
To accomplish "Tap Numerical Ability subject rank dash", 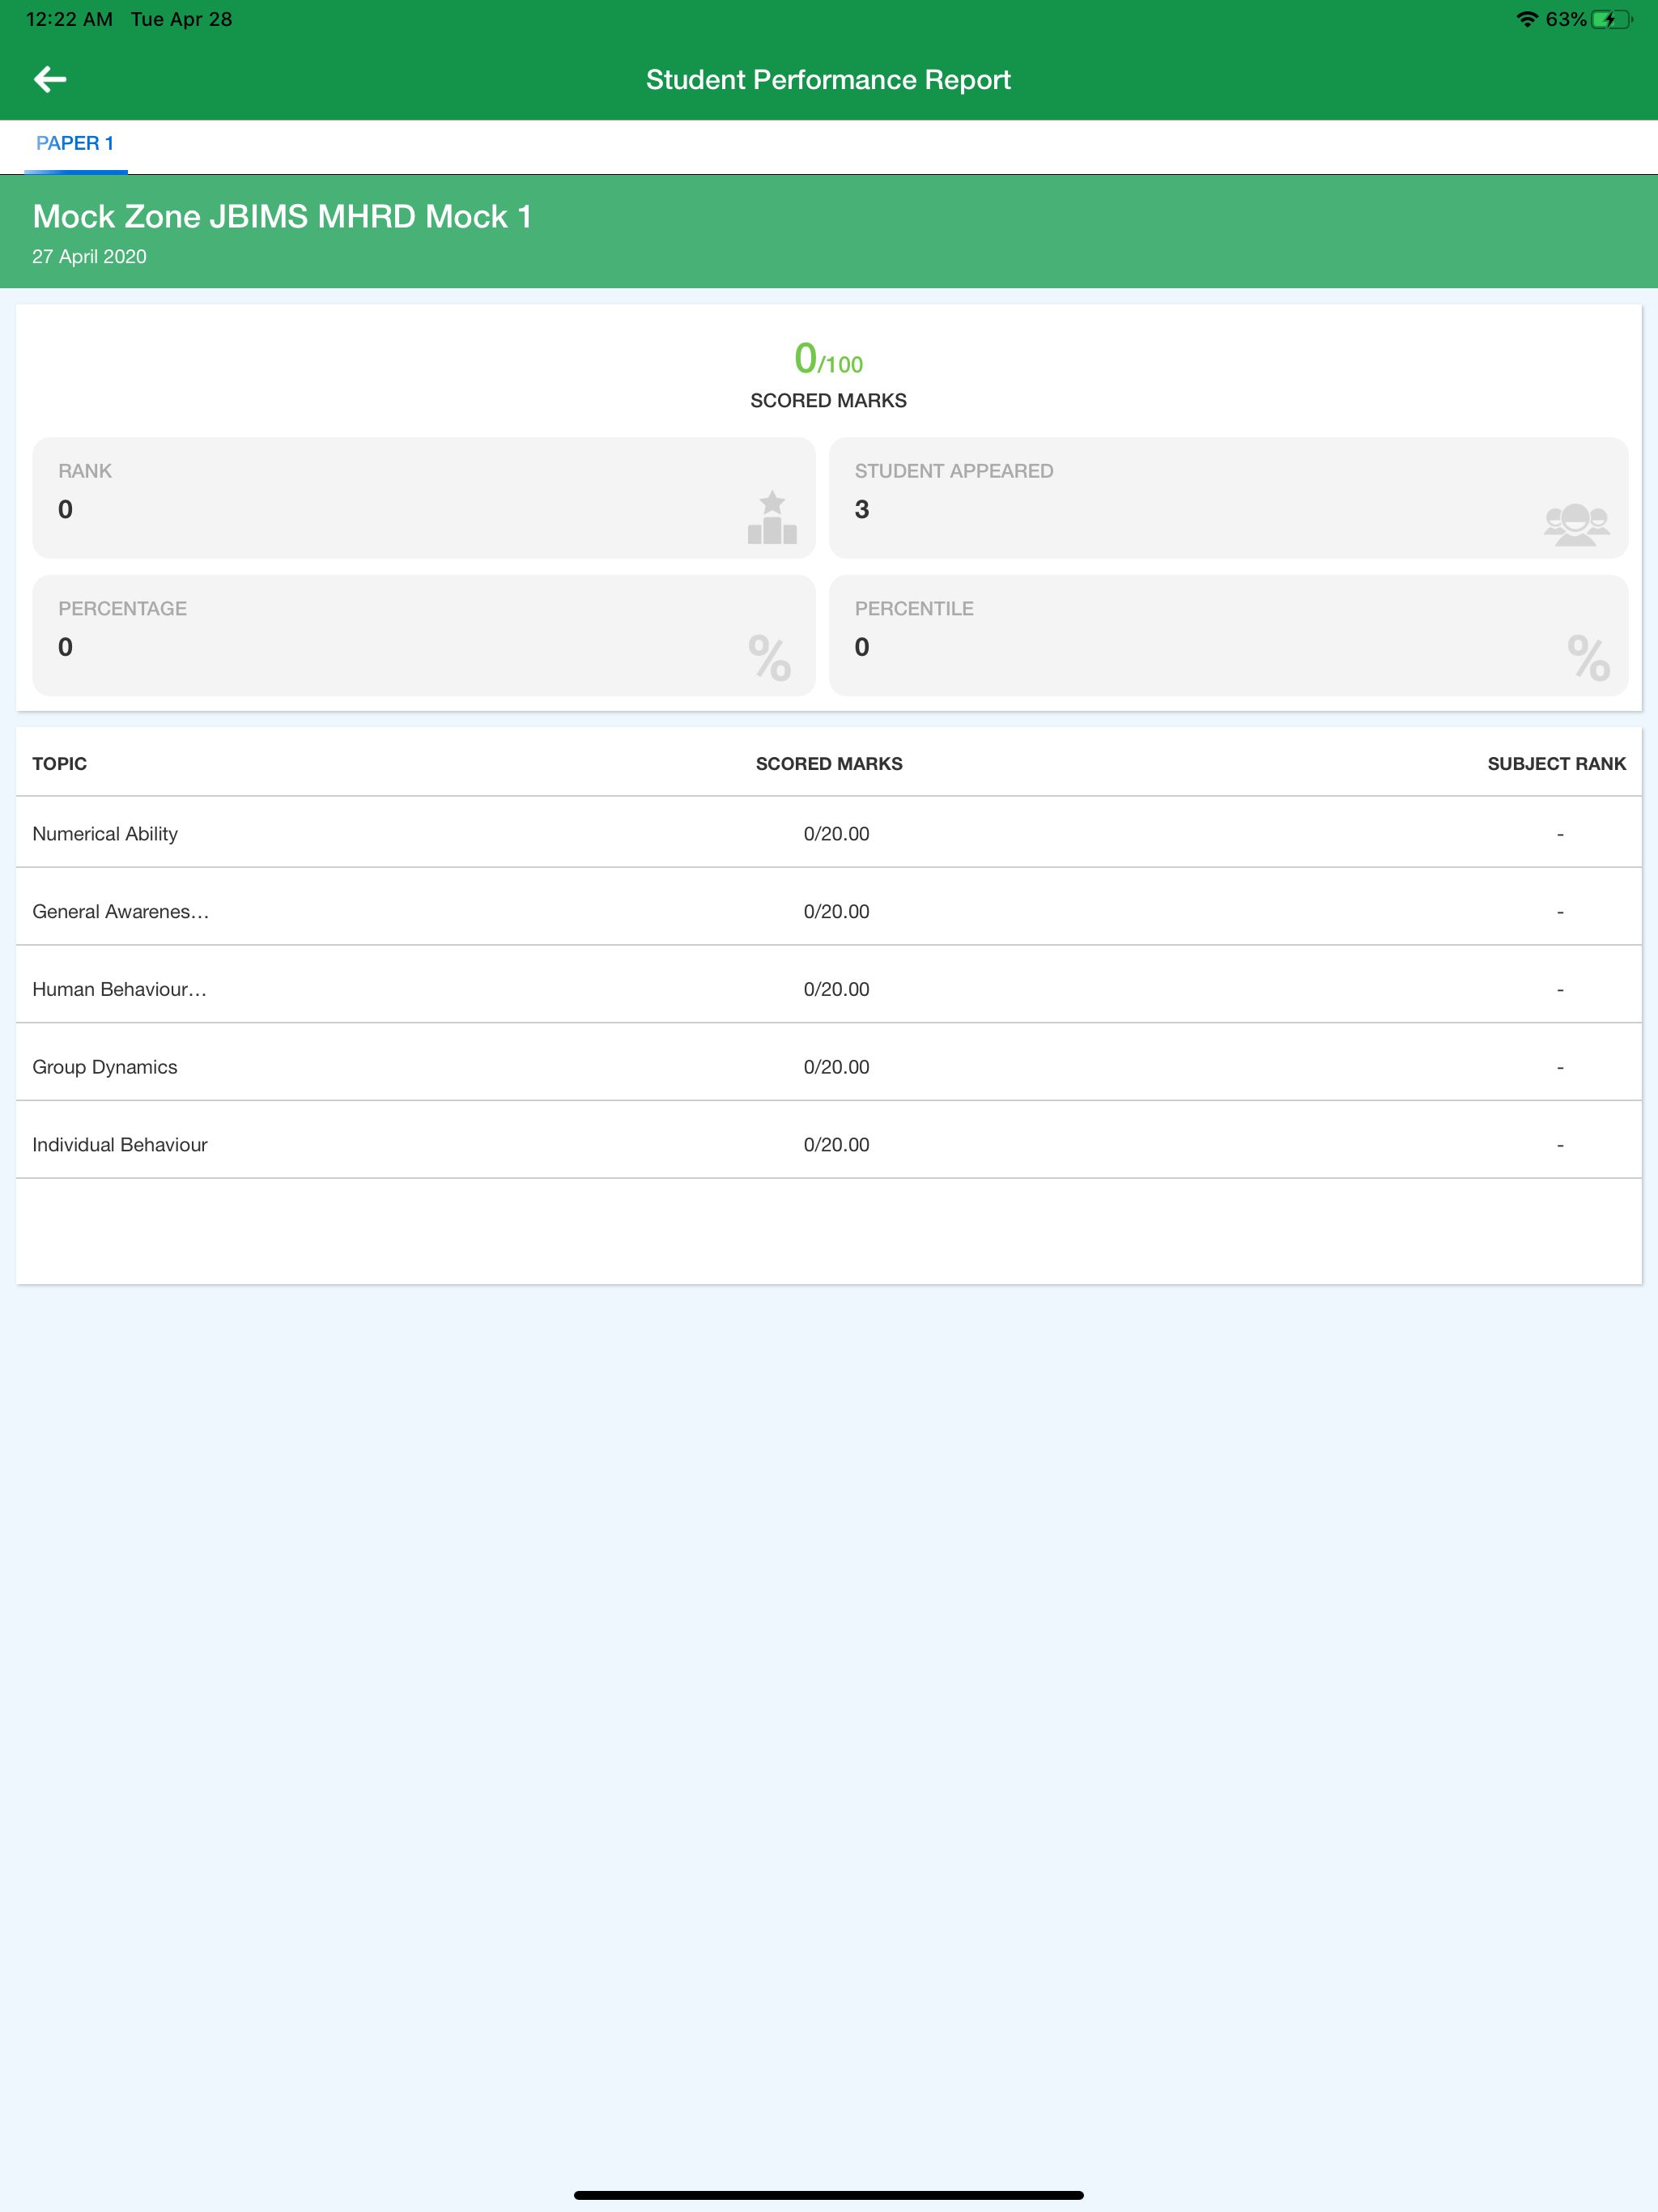I will [1560, 834].
